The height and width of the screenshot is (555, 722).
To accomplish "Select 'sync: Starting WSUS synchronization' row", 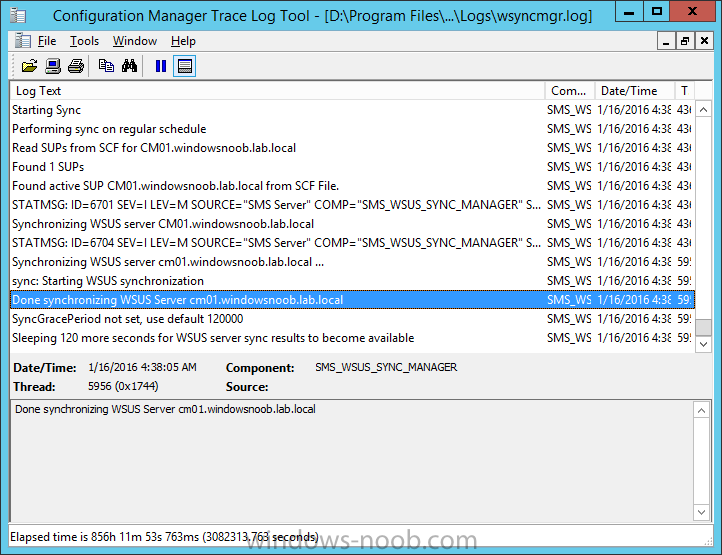I will [x=352, y=281].
